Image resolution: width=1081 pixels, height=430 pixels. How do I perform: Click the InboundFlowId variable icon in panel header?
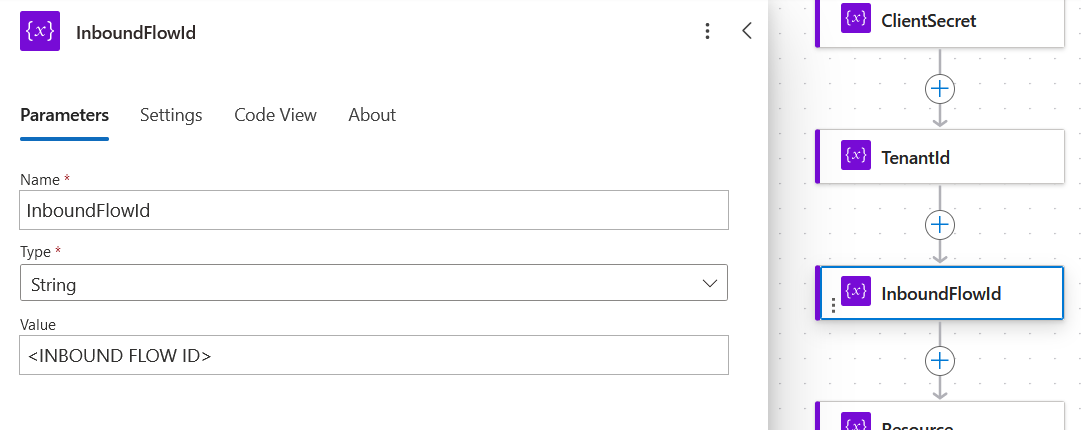point(40,32)
